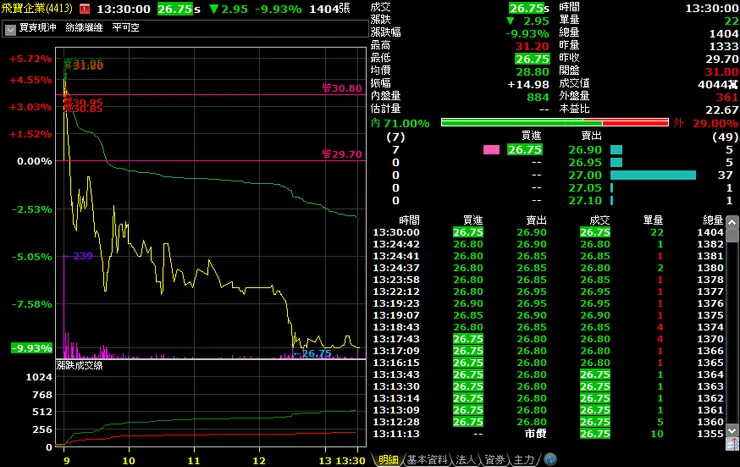Select the 13:23:58 trade row
The height and width of the screenshot is (467, 740).
548,279
